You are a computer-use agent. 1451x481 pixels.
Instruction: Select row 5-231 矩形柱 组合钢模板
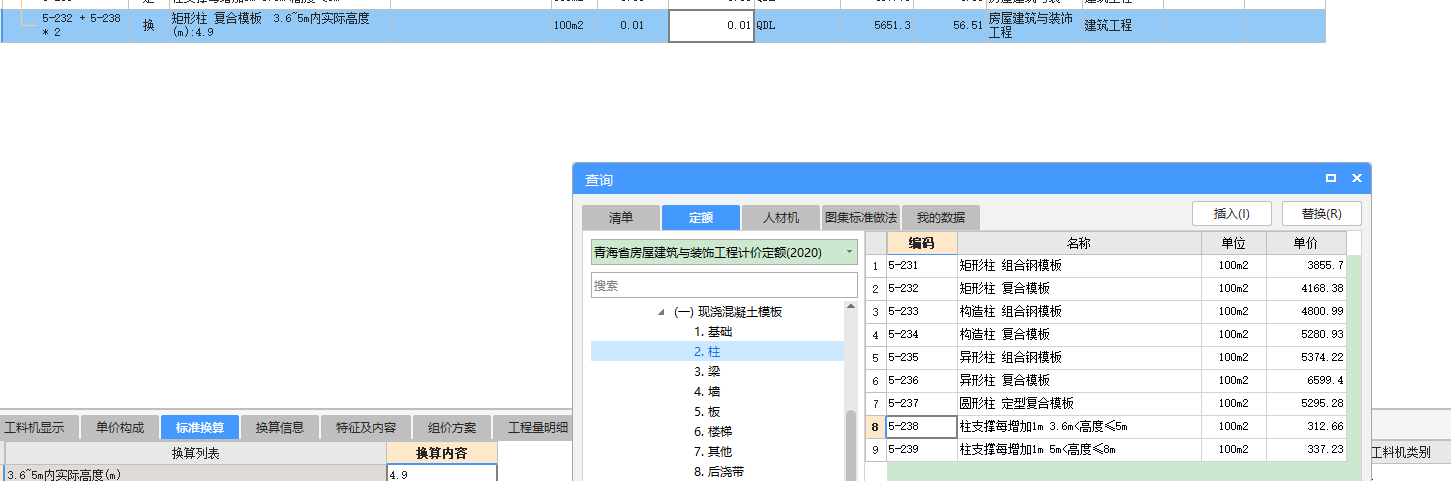(1105, 266)
